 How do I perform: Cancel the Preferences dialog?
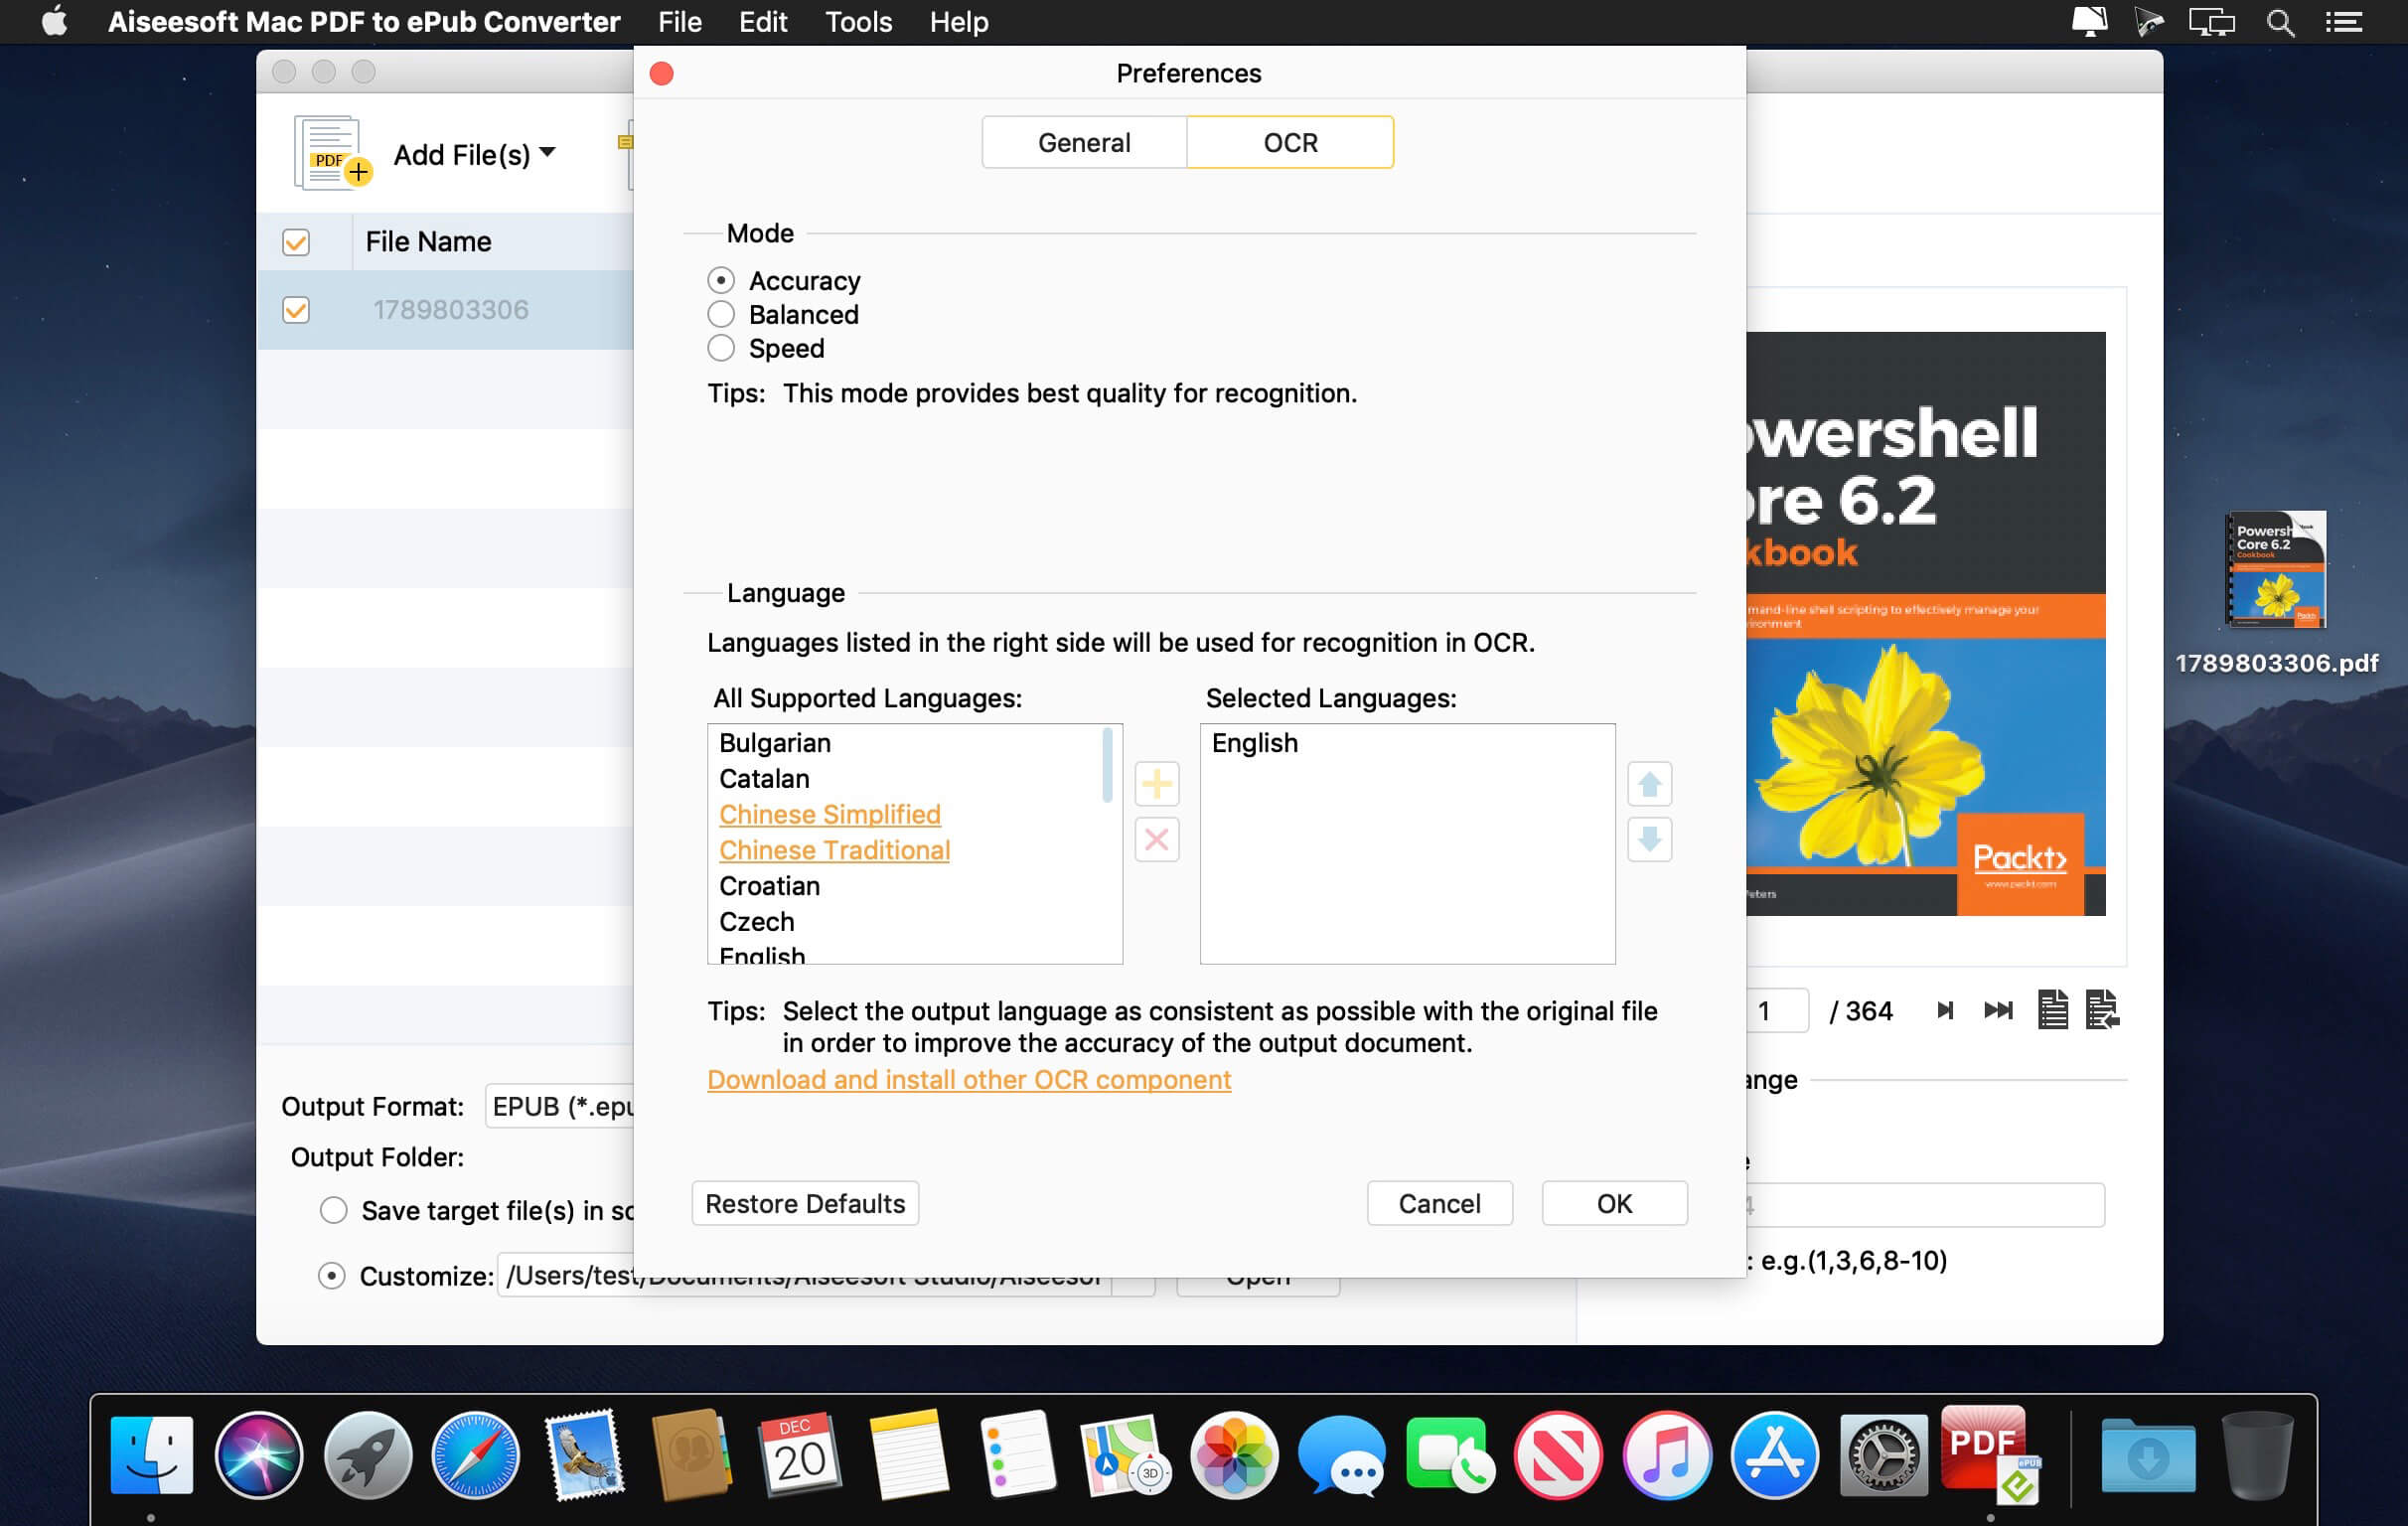tap(1439, 1203)
